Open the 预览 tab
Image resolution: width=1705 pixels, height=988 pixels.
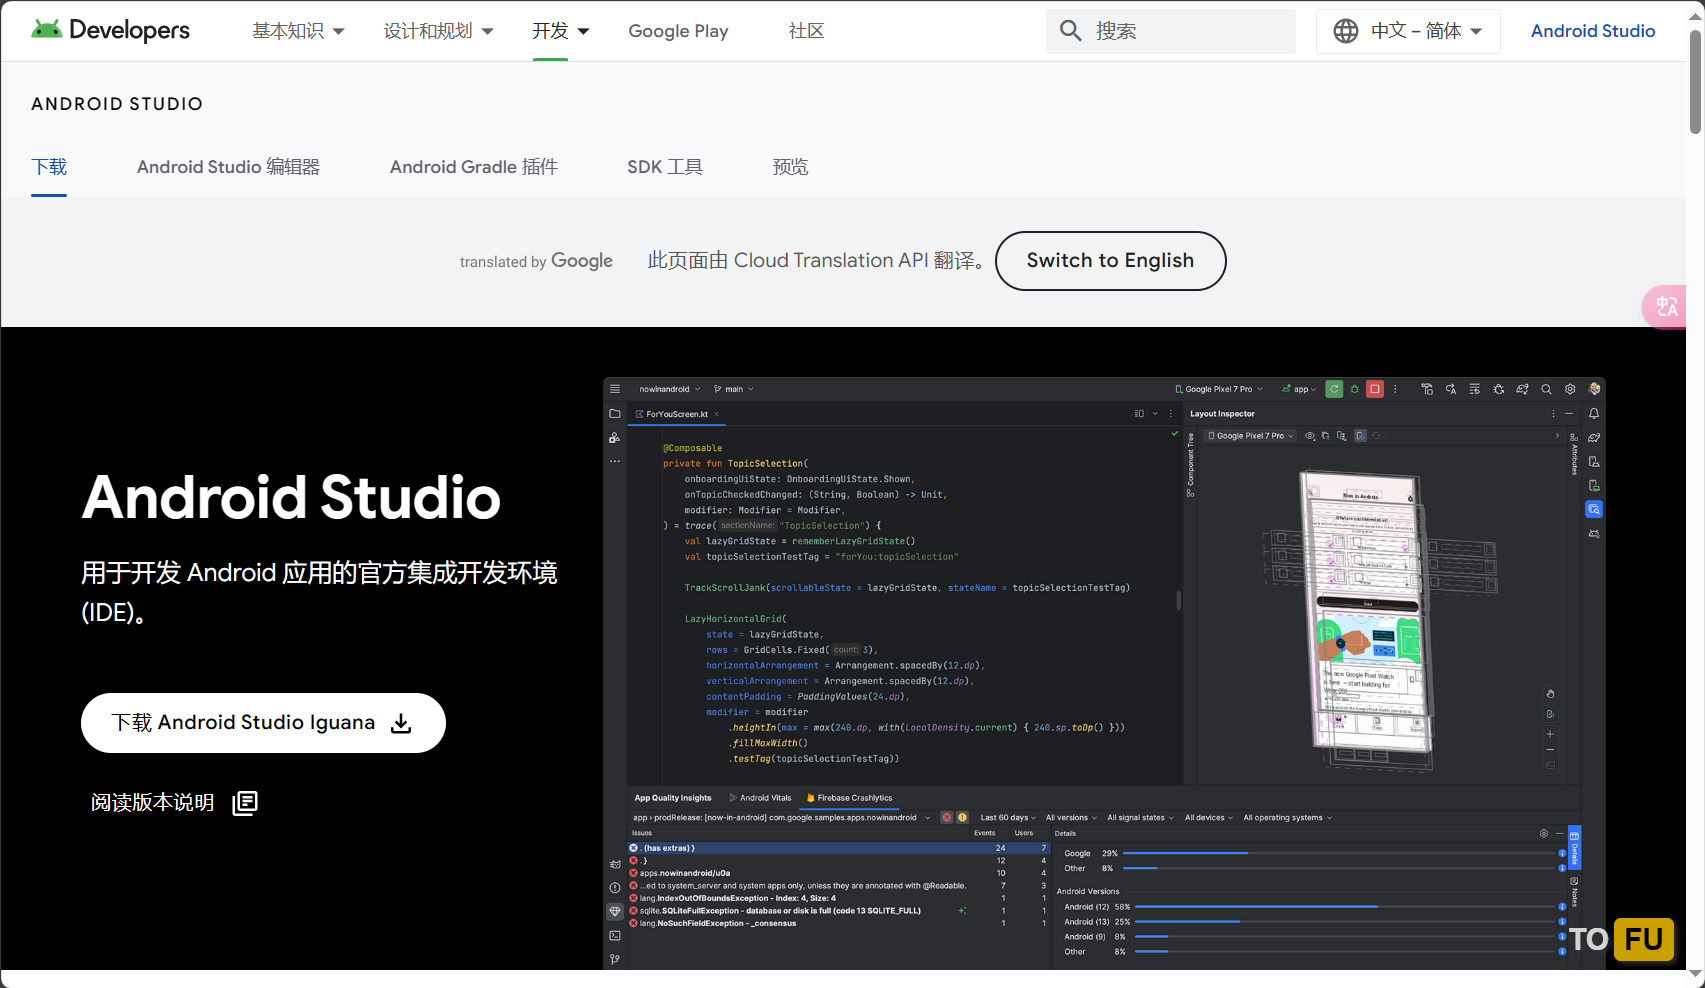point(790,167)
